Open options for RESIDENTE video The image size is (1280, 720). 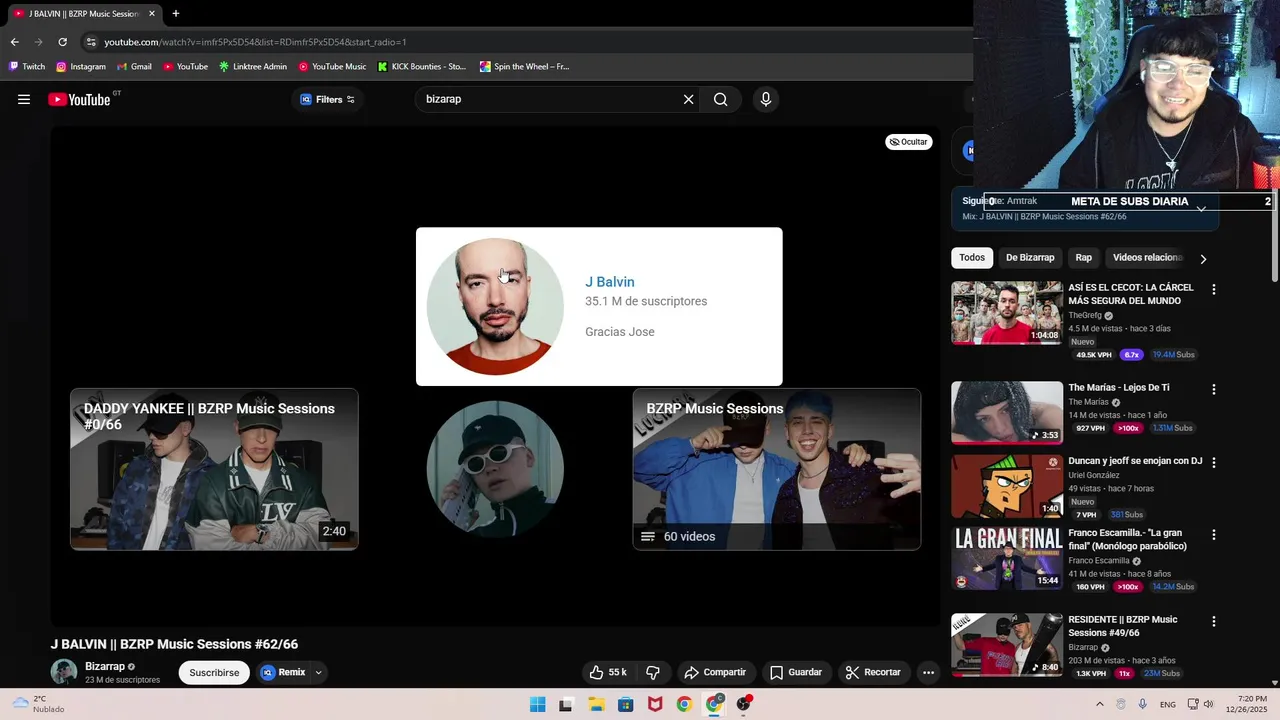point(1214,621)
